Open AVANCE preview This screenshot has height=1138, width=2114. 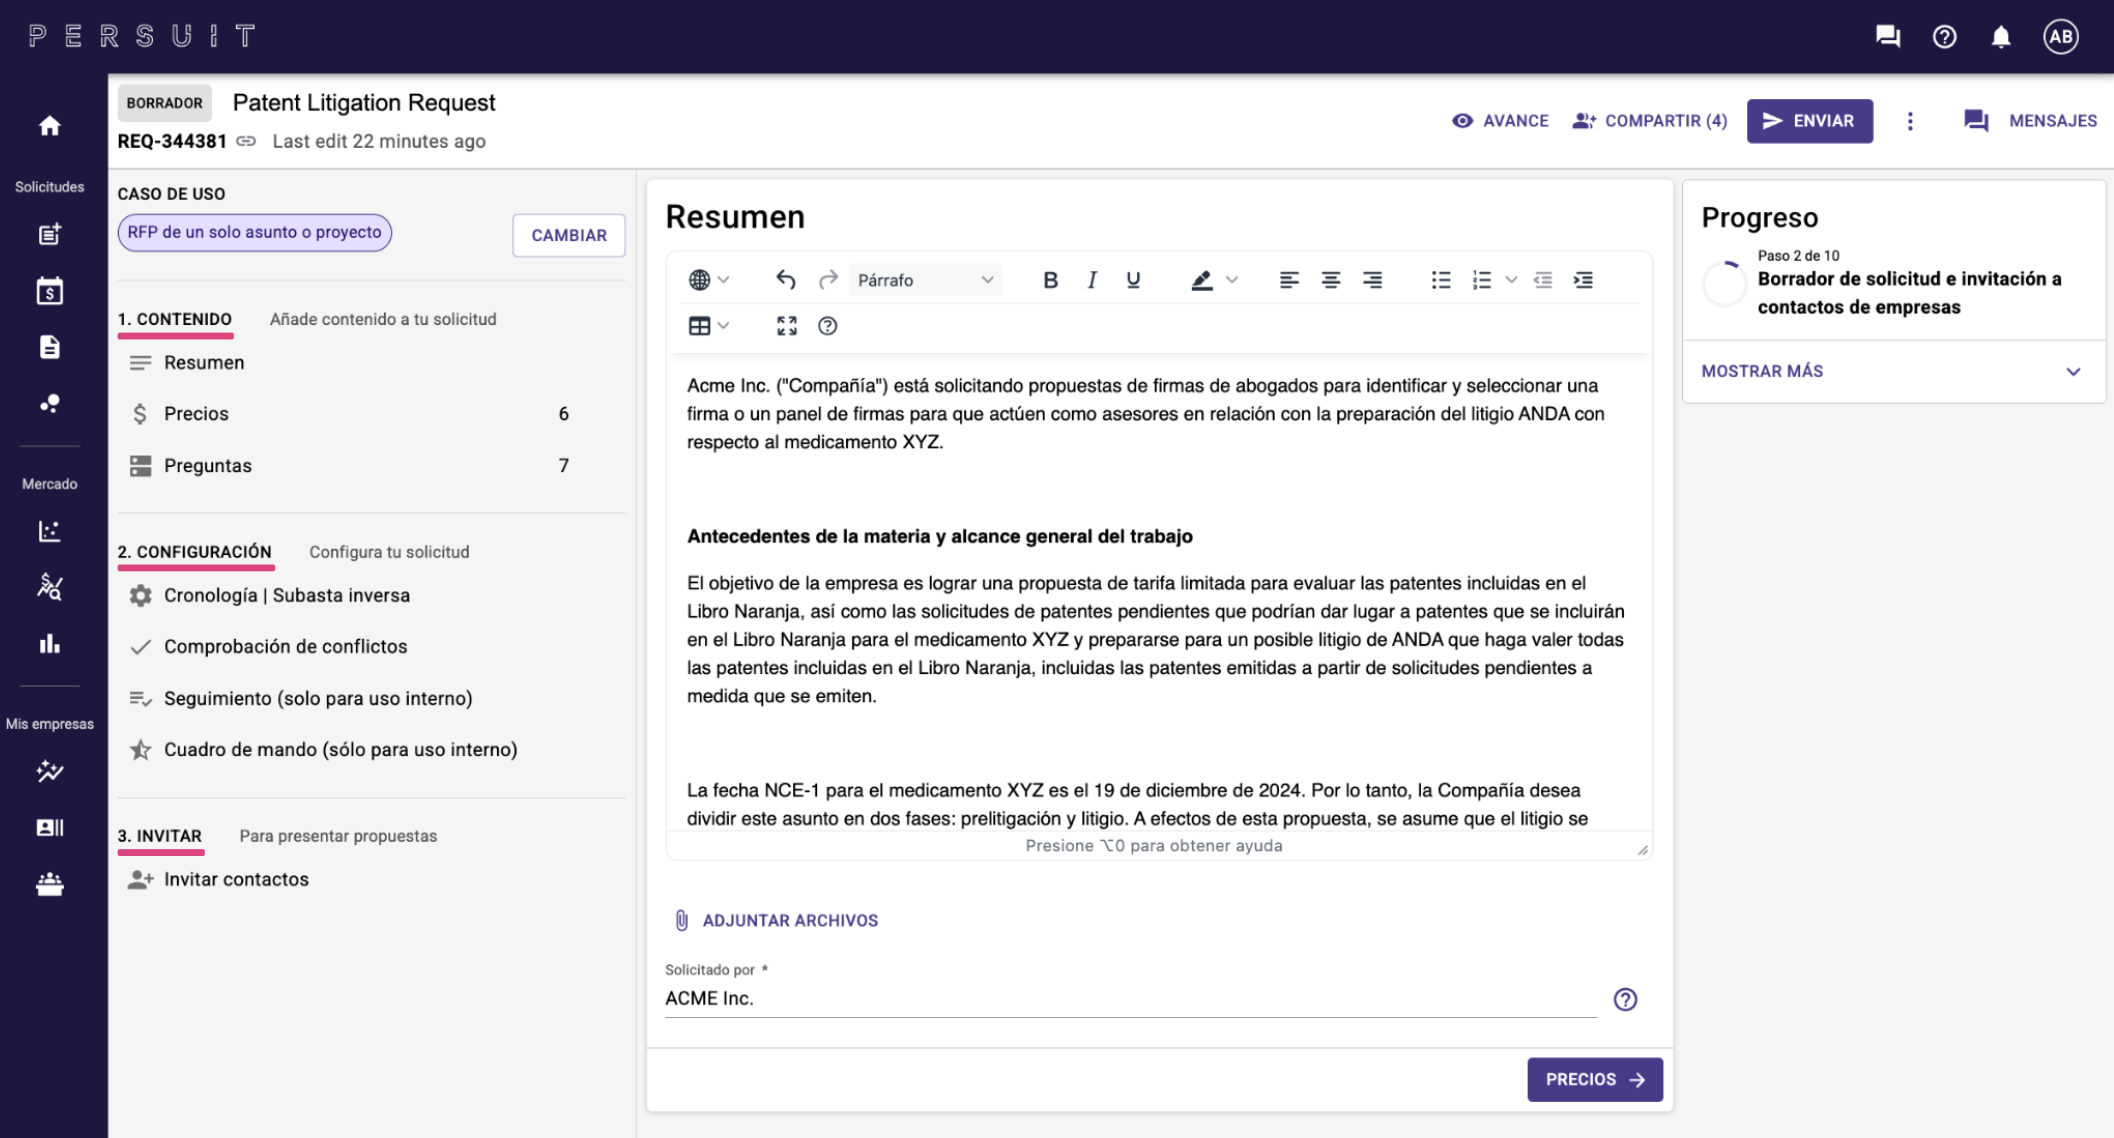(1500, 121)
